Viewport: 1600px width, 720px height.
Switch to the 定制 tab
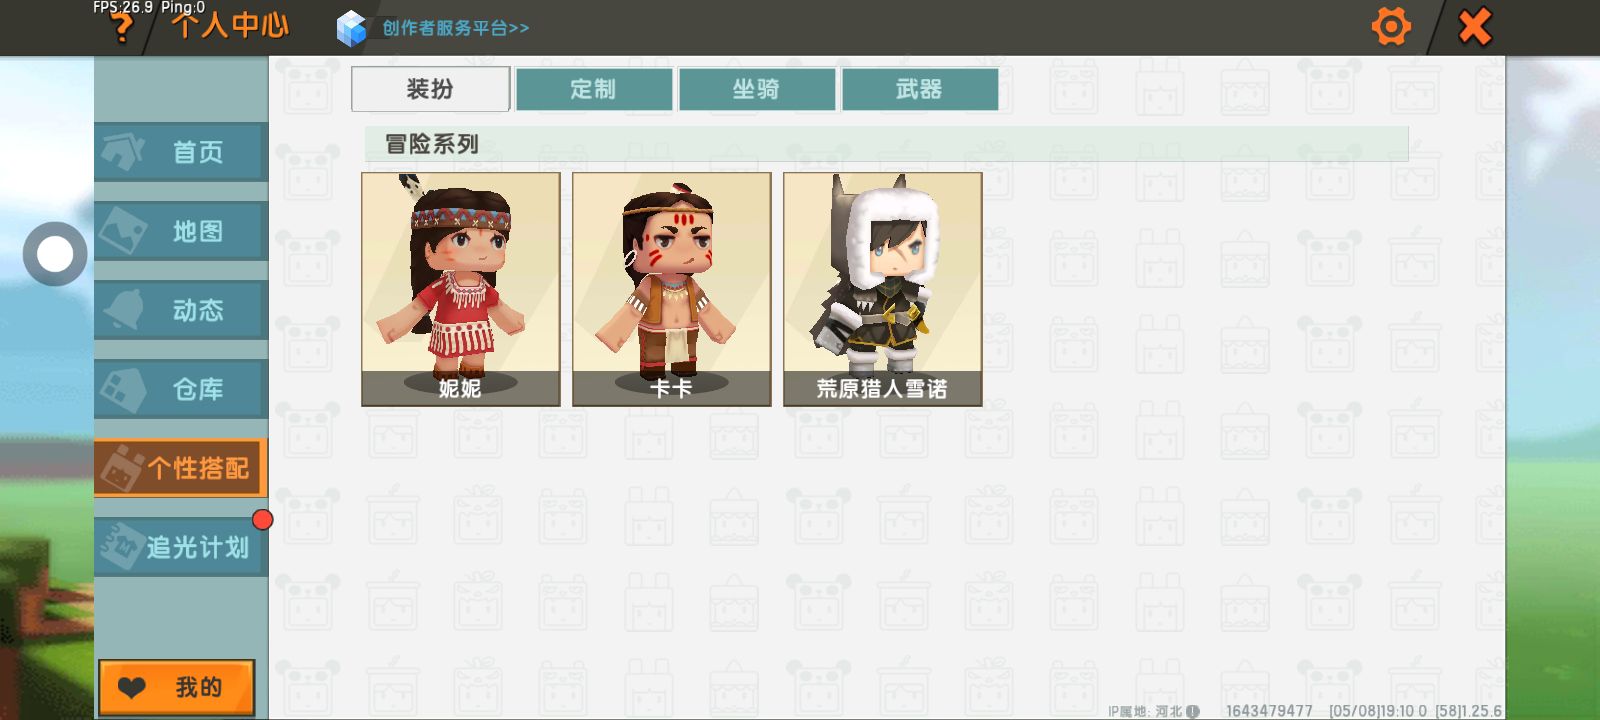click(x=594, y=89)
